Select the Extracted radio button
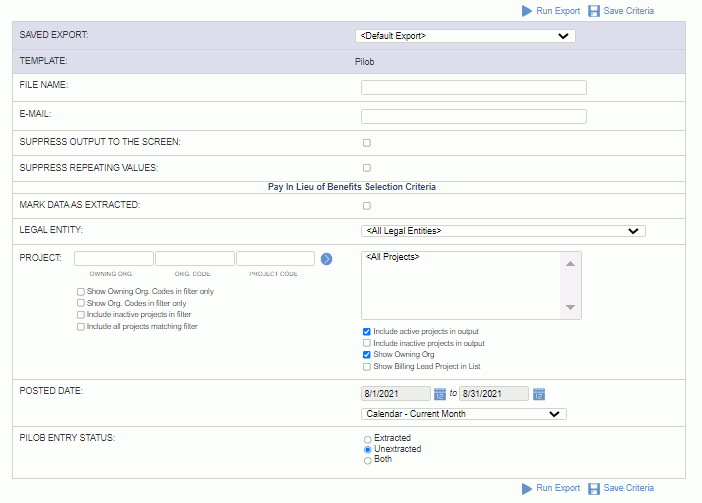Image resolution: width=702 pixels, height=503 pixels. point(368,439)
